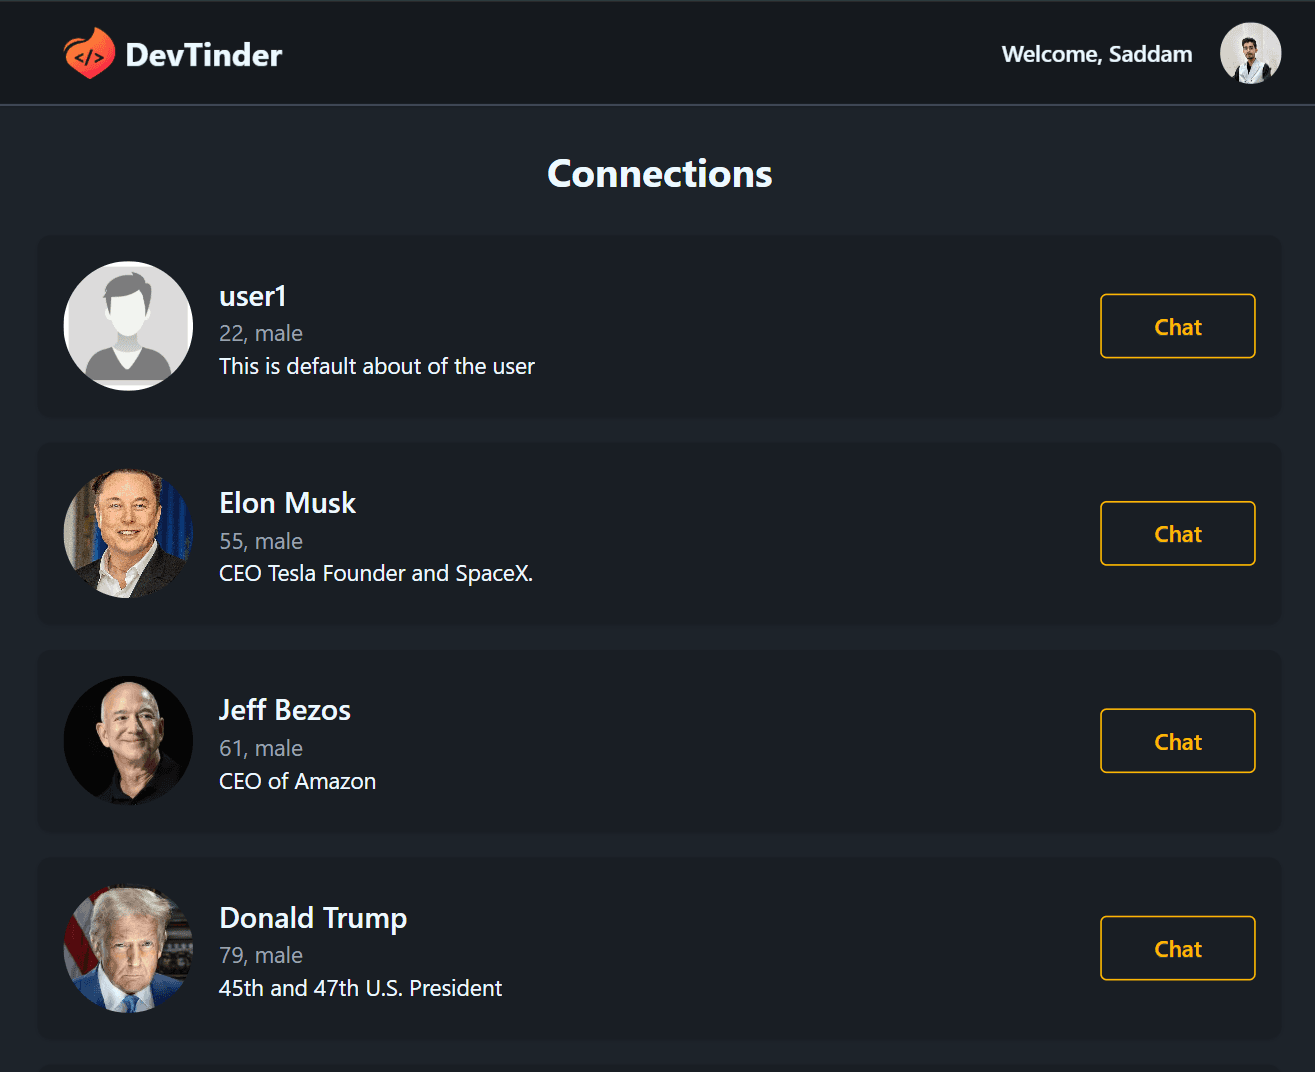
Task: Open chat with Donald Trump
Action: 1178,948
